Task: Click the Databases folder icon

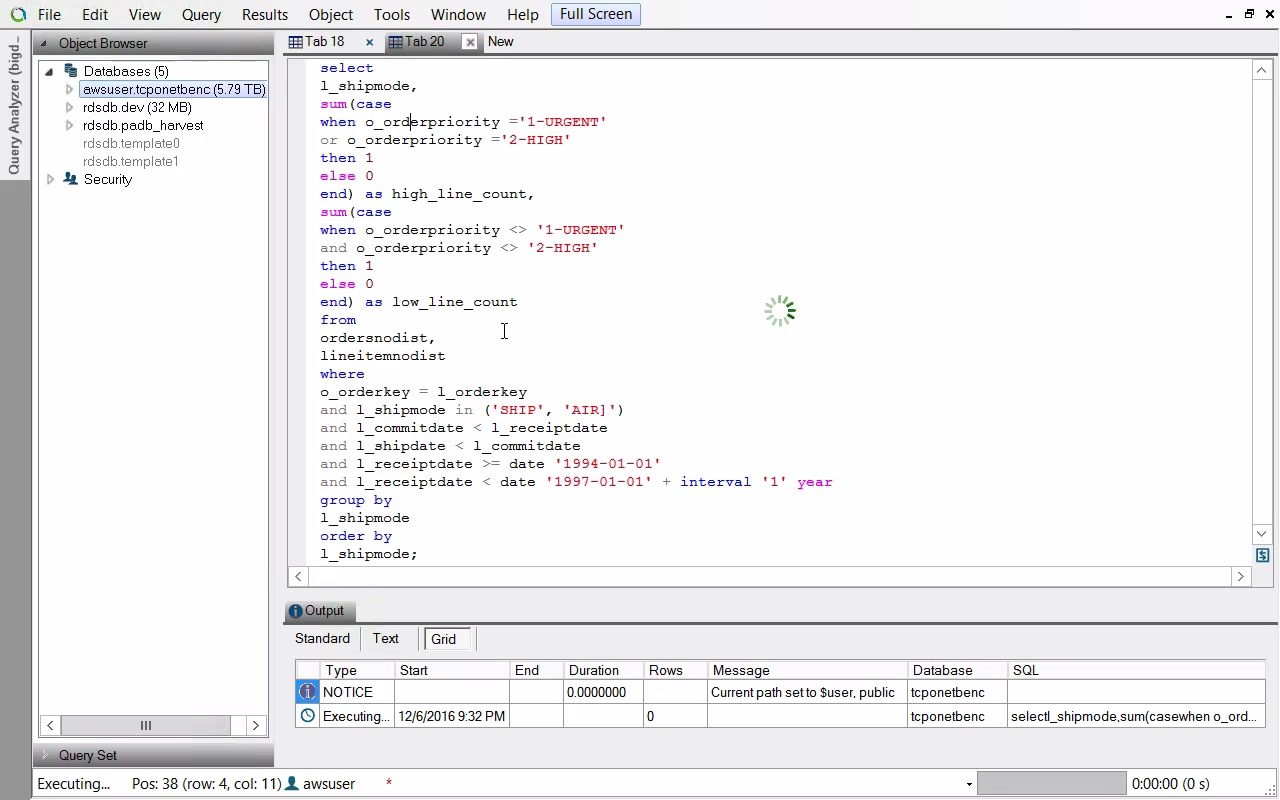Action: [x=70, y=71]
